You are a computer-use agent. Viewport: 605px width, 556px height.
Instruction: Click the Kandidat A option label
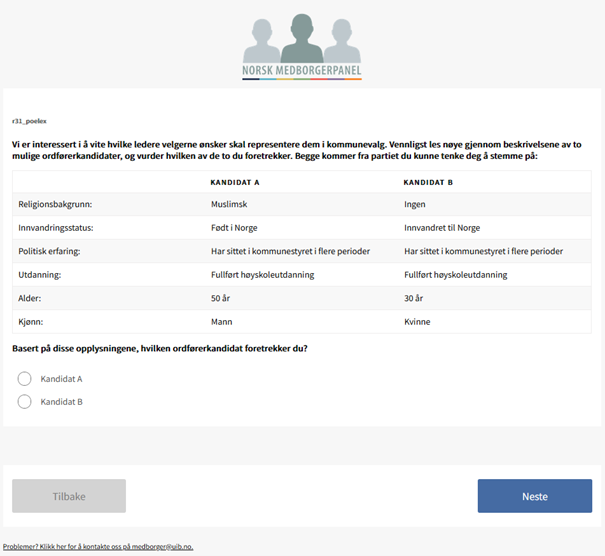coord(61,379)
